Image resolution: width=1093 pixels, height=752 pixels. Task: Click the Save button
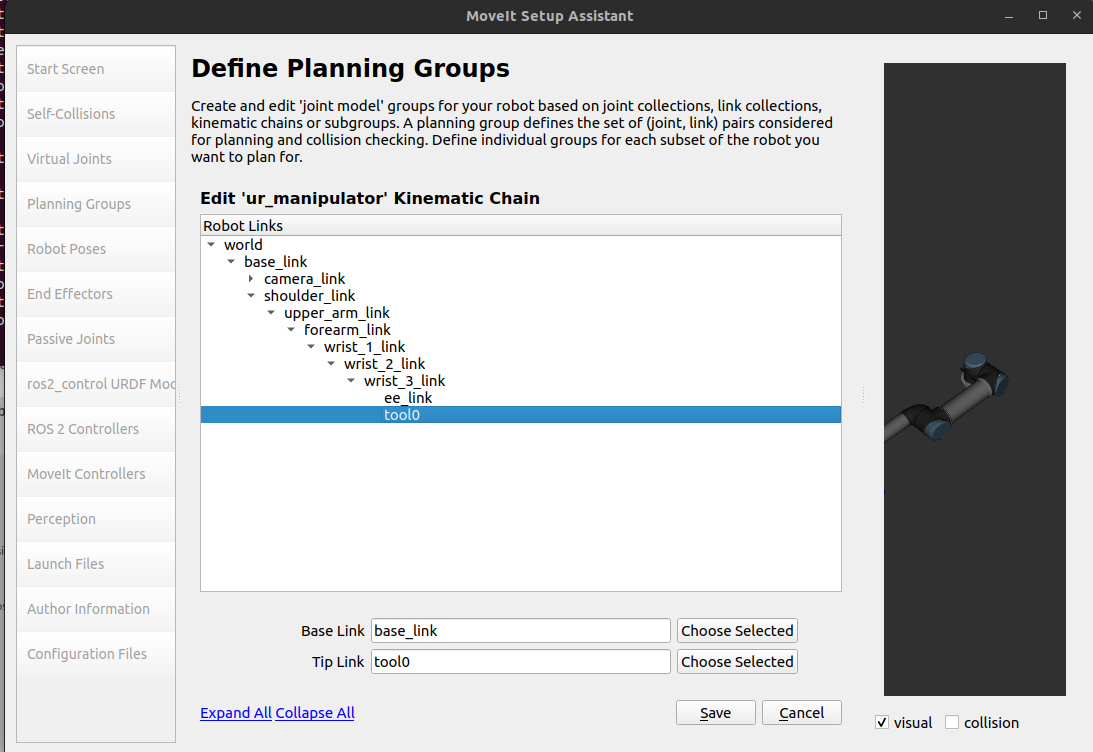tap(715, 713)
